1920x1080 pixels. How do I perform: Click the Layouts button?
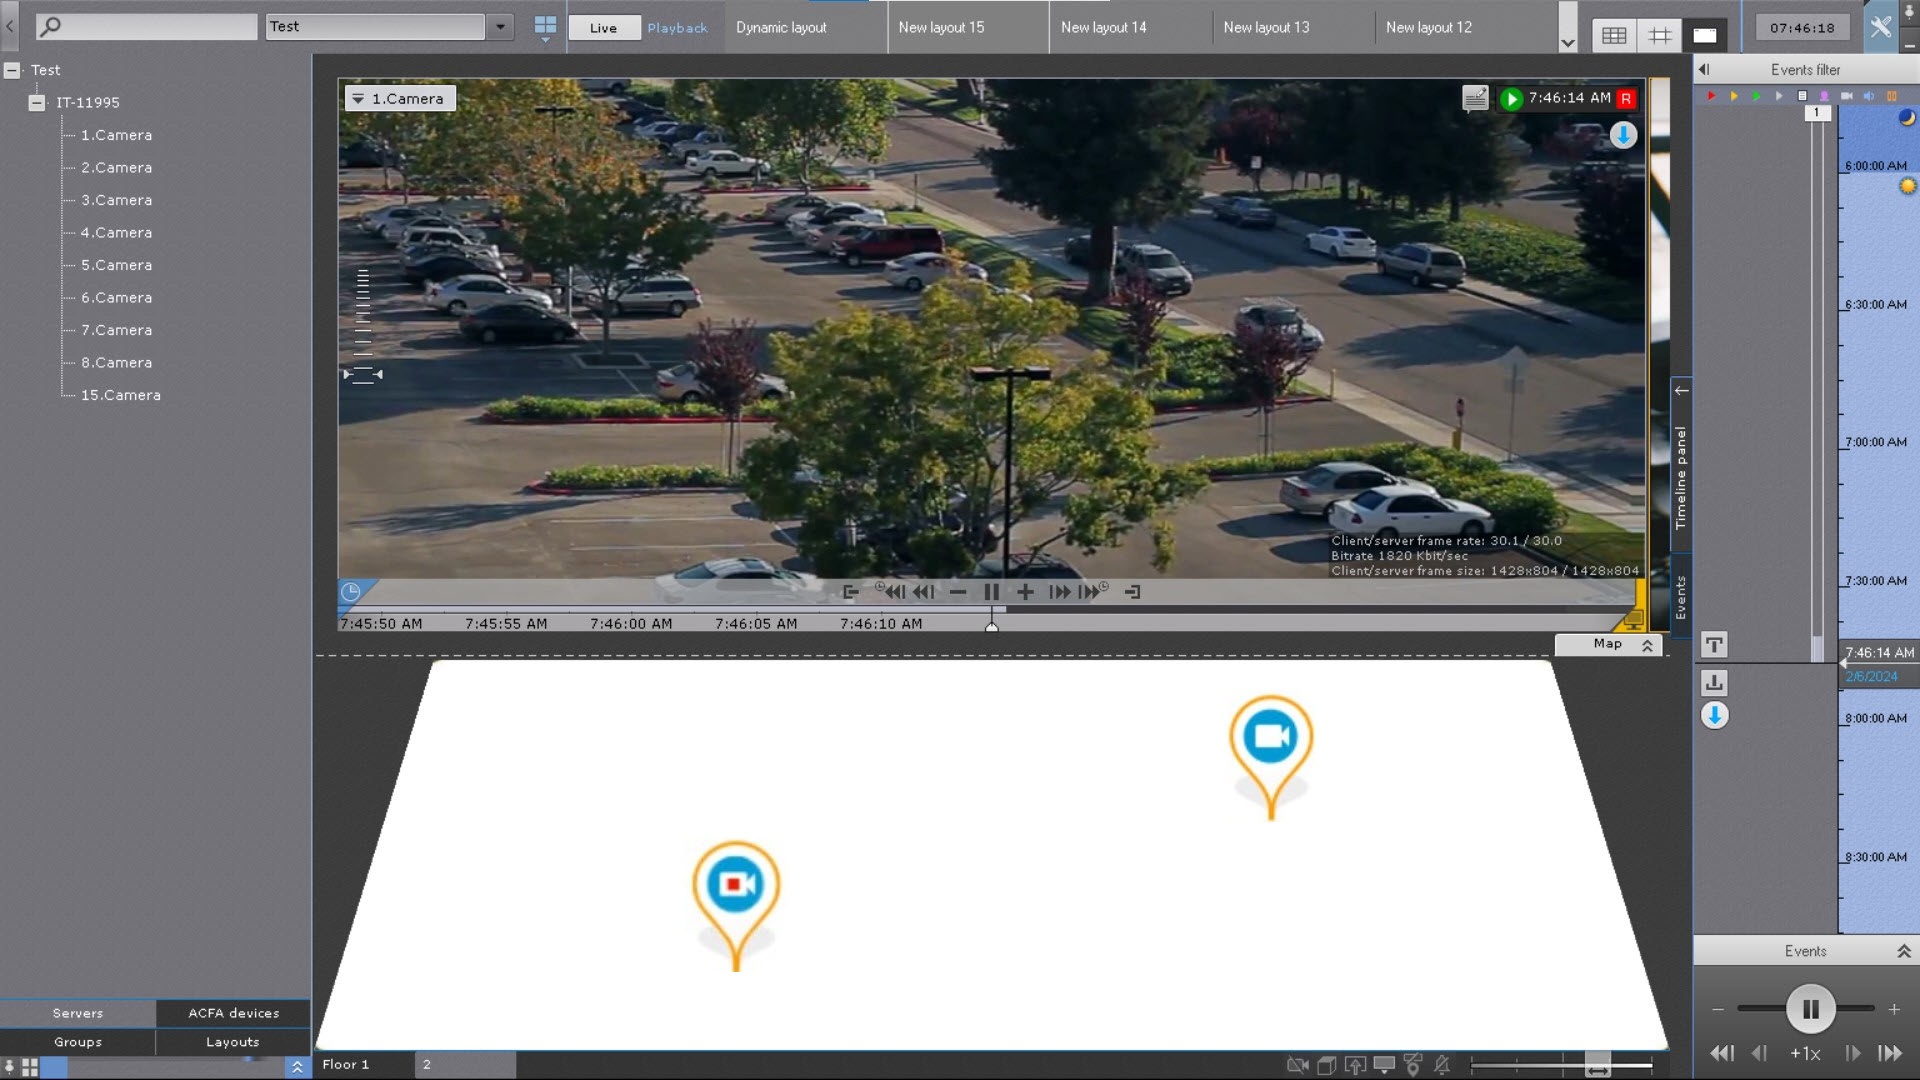point(232,1042)
